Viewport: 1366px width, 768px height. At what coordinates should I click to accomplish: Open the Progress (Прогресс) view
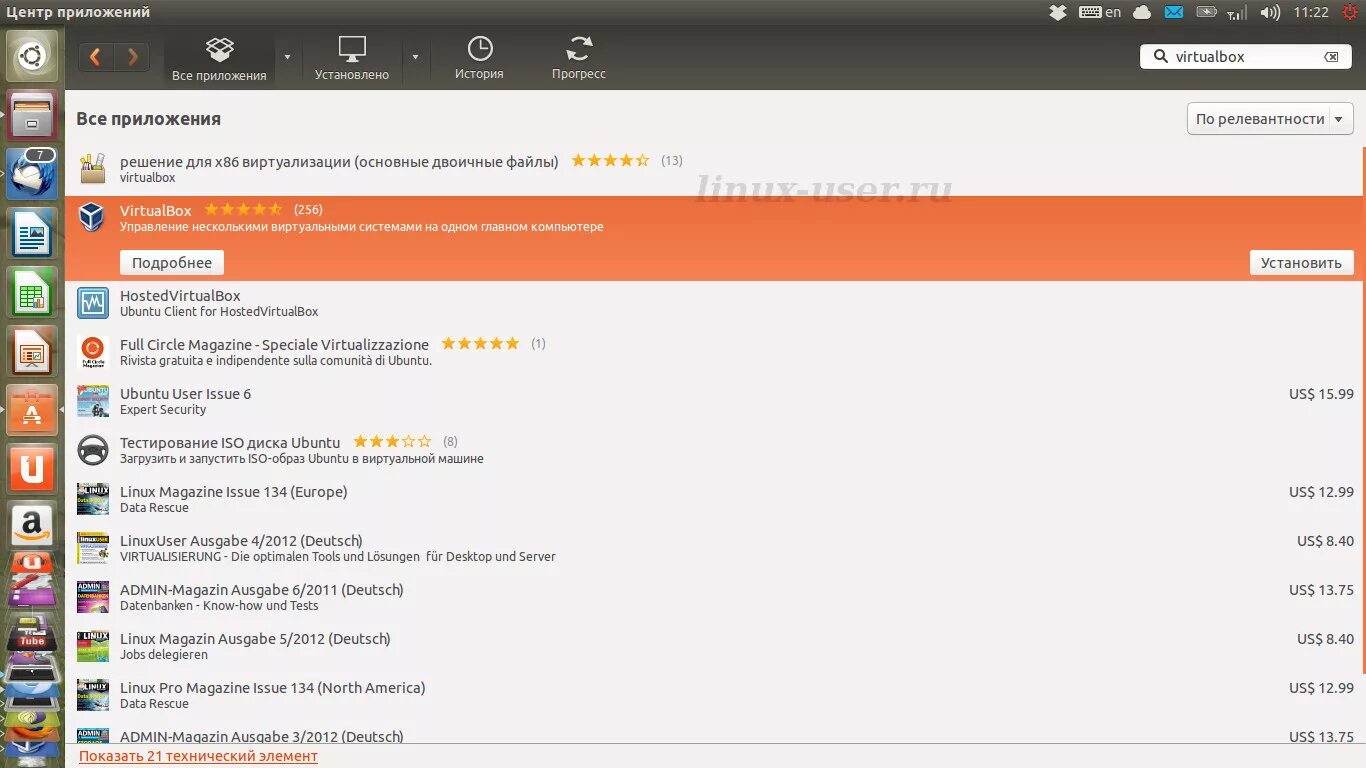(579, 59)
